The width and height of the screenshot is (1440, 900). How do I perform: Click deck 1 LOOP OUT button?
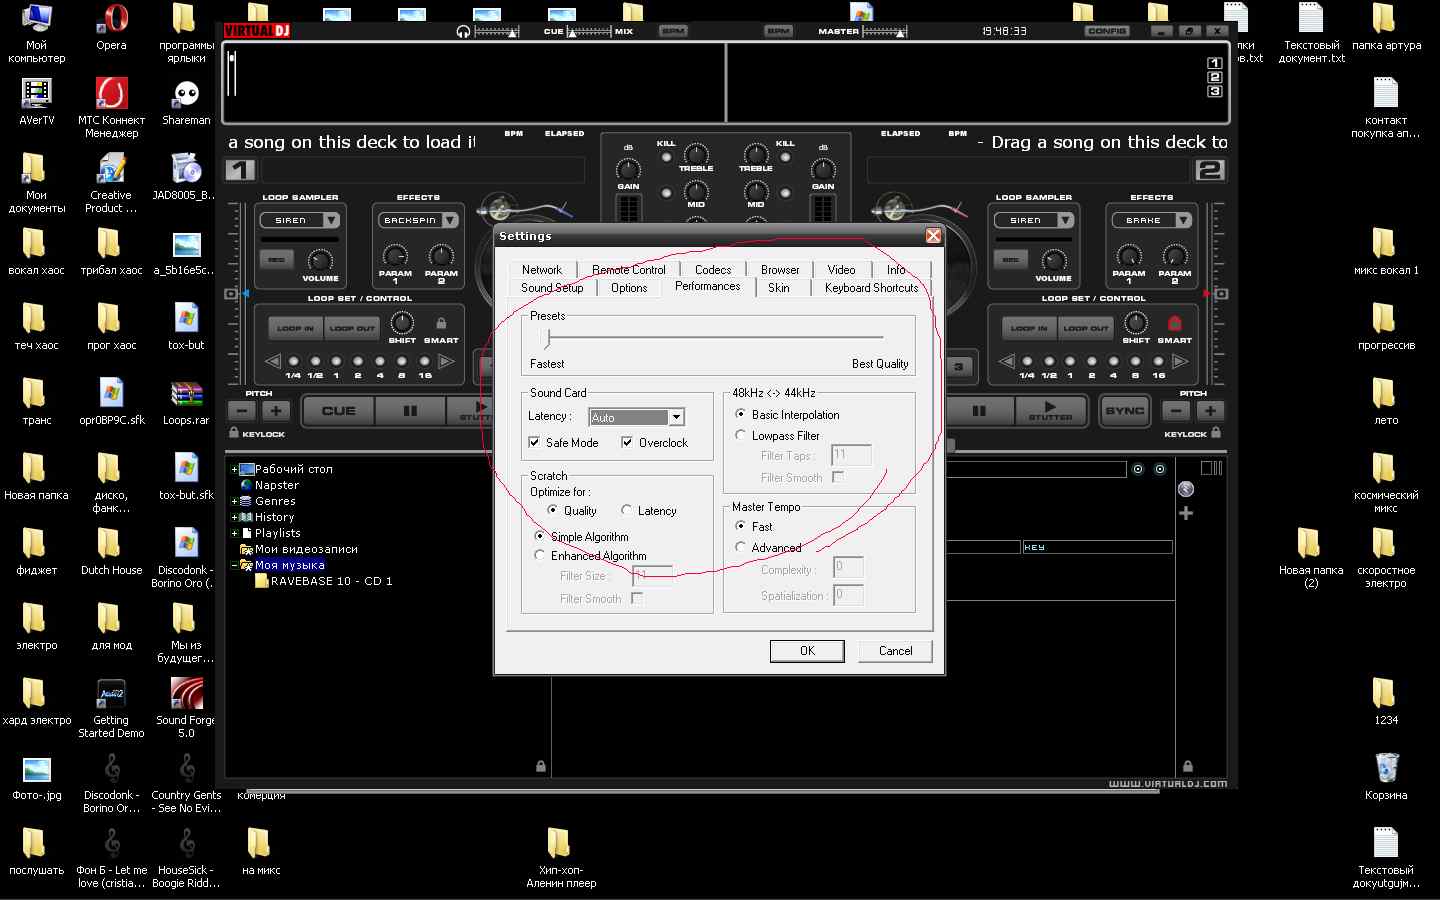pos(352,328)
